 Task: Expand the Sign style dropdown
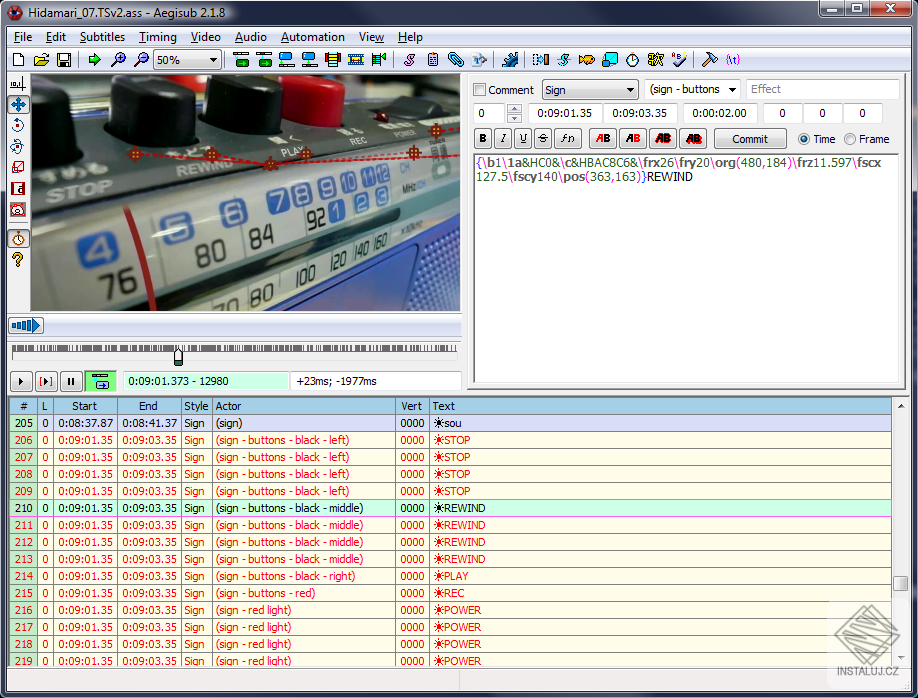(x=628, y=89)
